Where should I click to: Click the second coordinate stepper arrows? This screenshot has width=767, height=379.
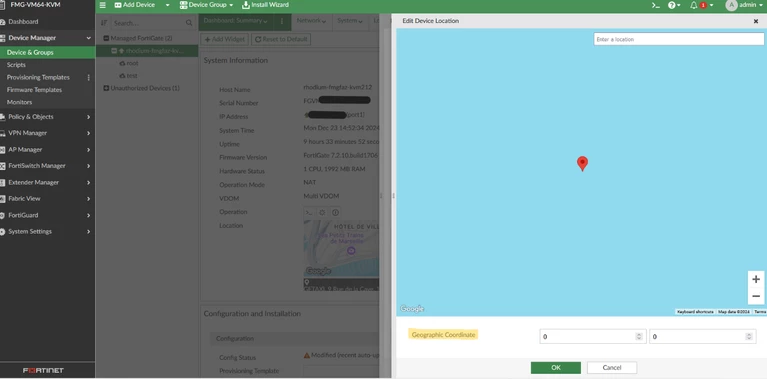coord(749,336)
